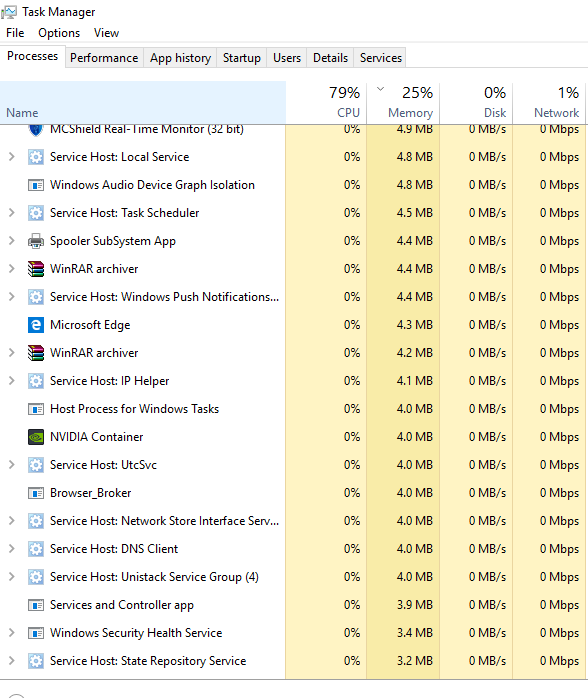This screenshot has width=588, height=698.
Task: Sort by the CPU column header
Action: 326,103
